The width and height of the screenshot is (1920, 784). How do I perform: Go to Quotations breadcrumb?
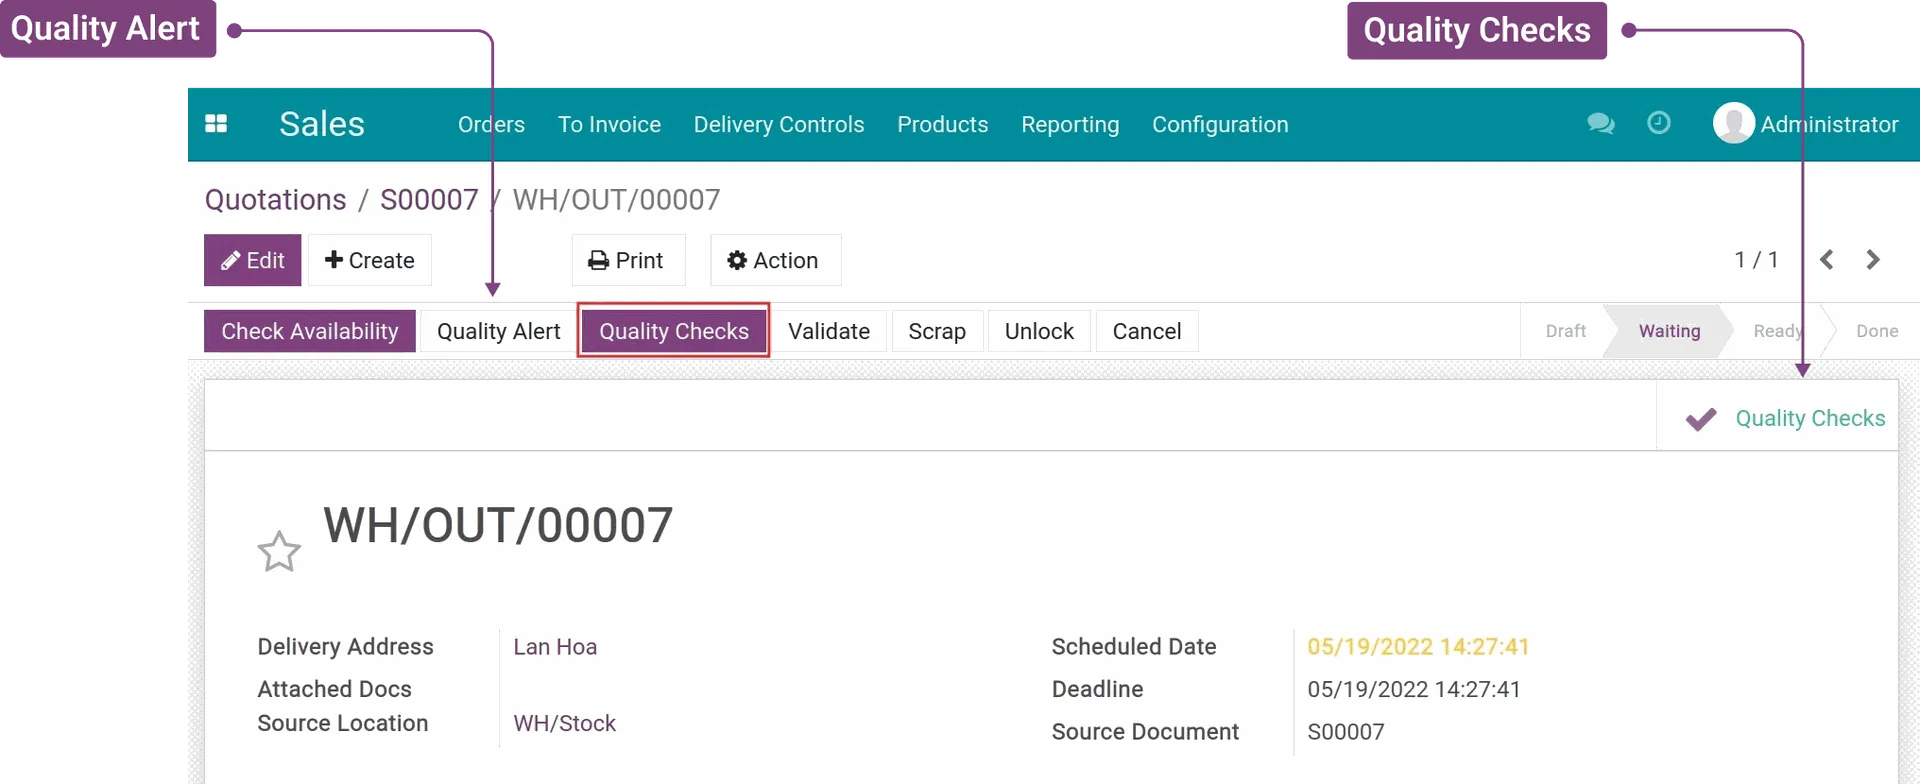click(x=275, y=200)
